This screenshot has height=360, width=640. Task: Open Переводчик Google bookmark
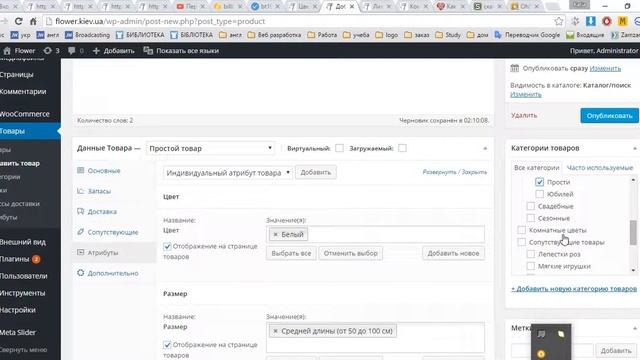tap(527, 35)
